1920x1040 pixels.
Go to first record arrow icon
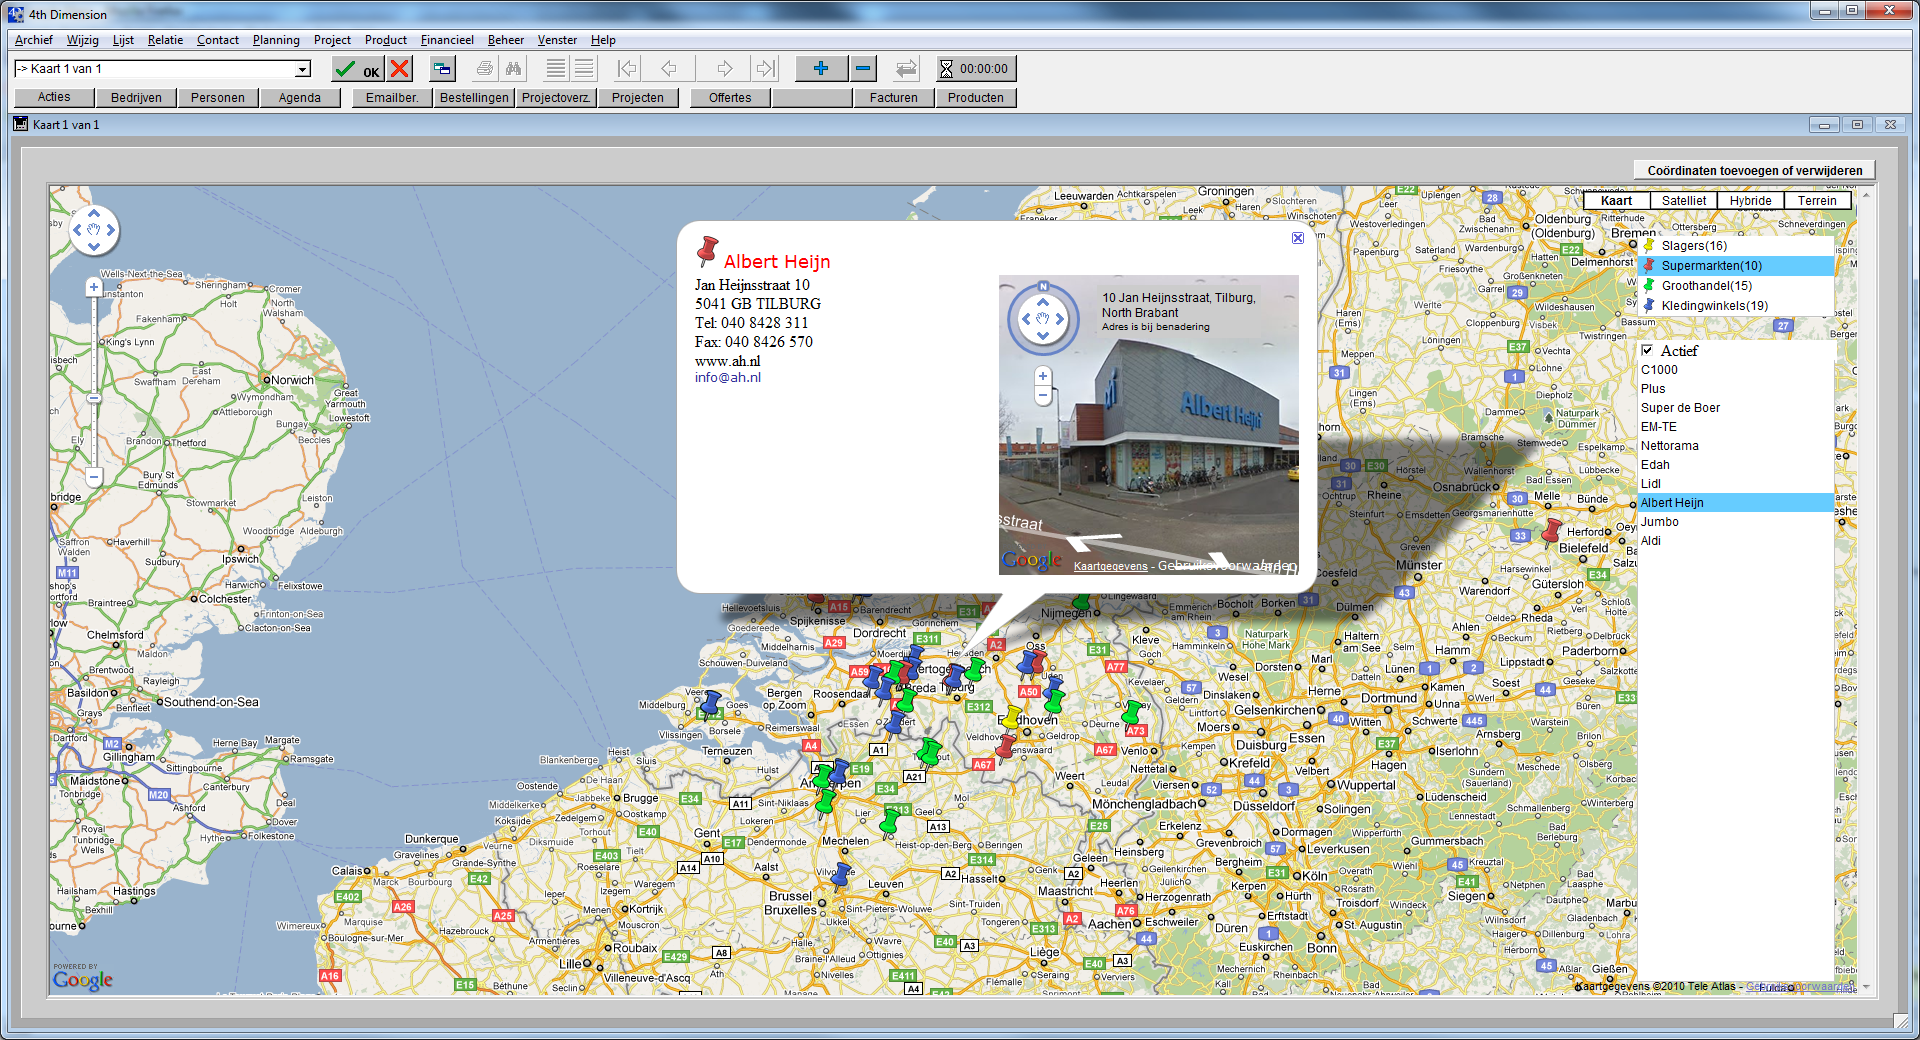[x=627, y=69]
